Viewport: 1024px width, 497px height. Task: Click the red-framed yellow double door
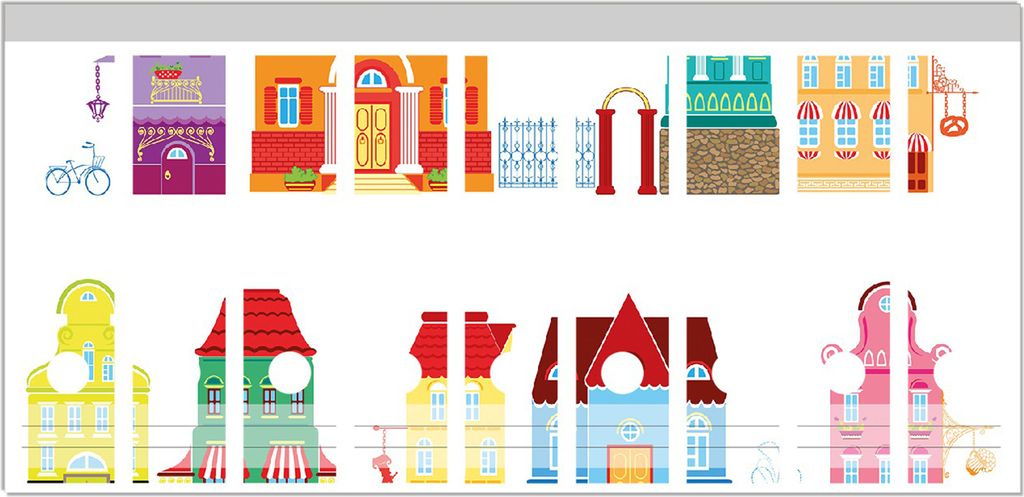click(372, 138)
